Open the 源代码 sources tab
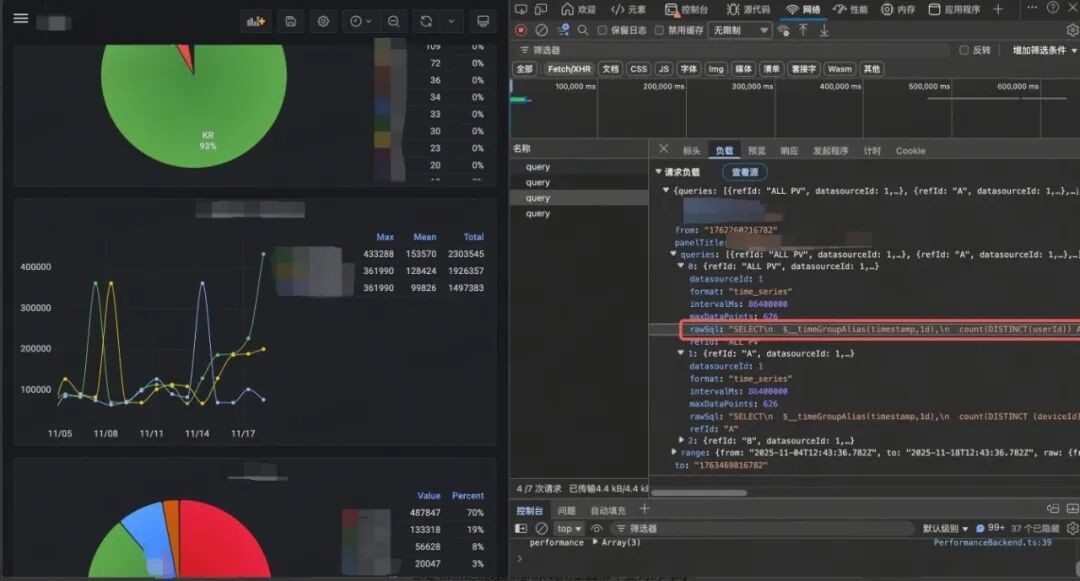1080x581 pixels. click(748, 9)
